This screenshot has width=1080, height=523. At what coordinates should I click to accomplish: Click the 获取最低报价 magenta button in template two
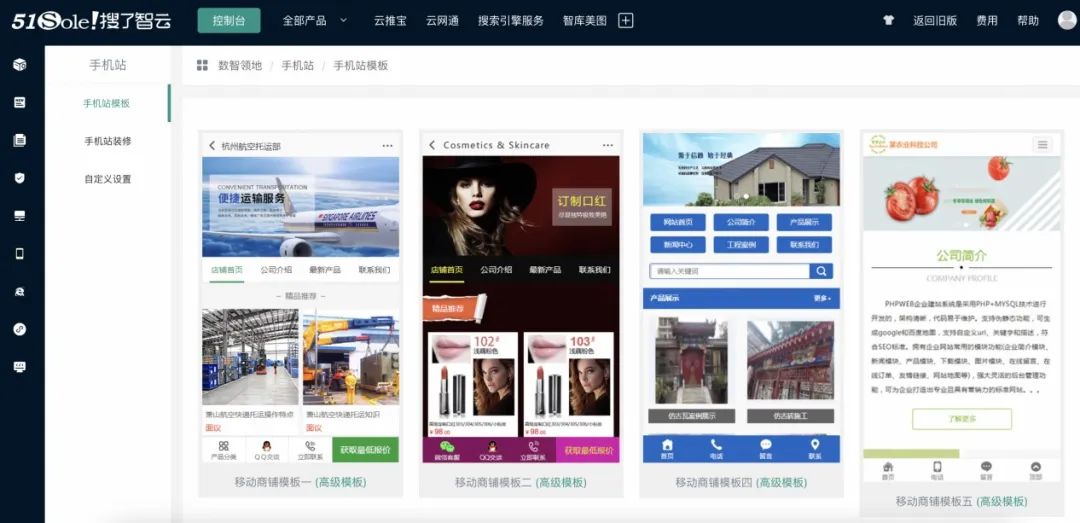[588, 451]
